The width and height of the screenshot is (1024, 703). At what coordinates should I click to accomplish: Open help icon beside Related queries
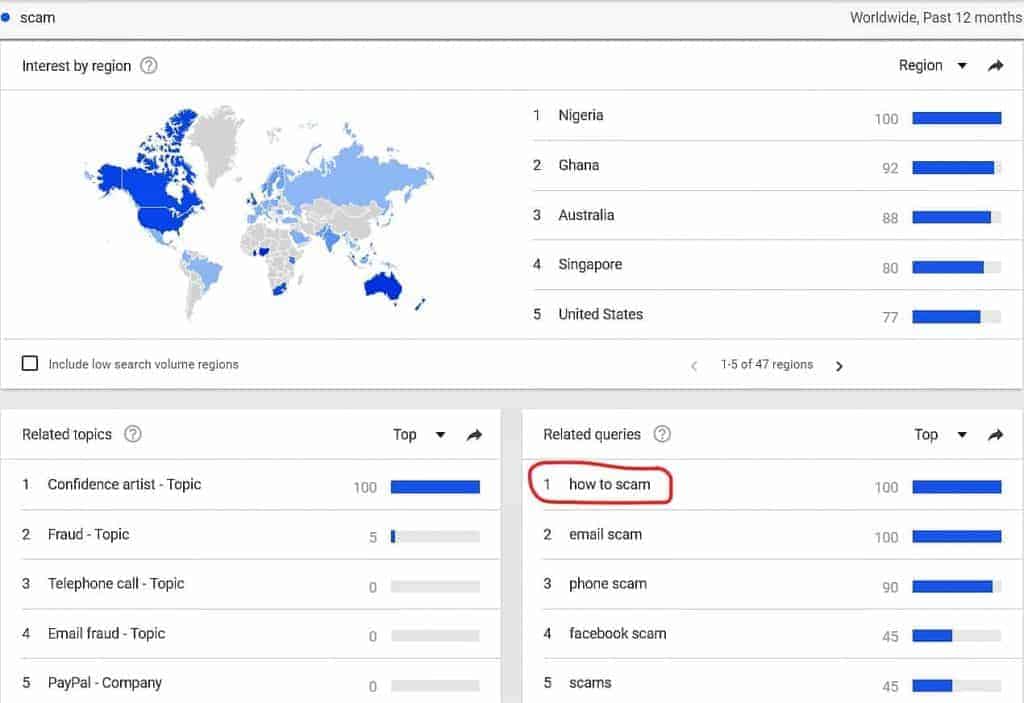pyautogui.click(x=661, y=434)
